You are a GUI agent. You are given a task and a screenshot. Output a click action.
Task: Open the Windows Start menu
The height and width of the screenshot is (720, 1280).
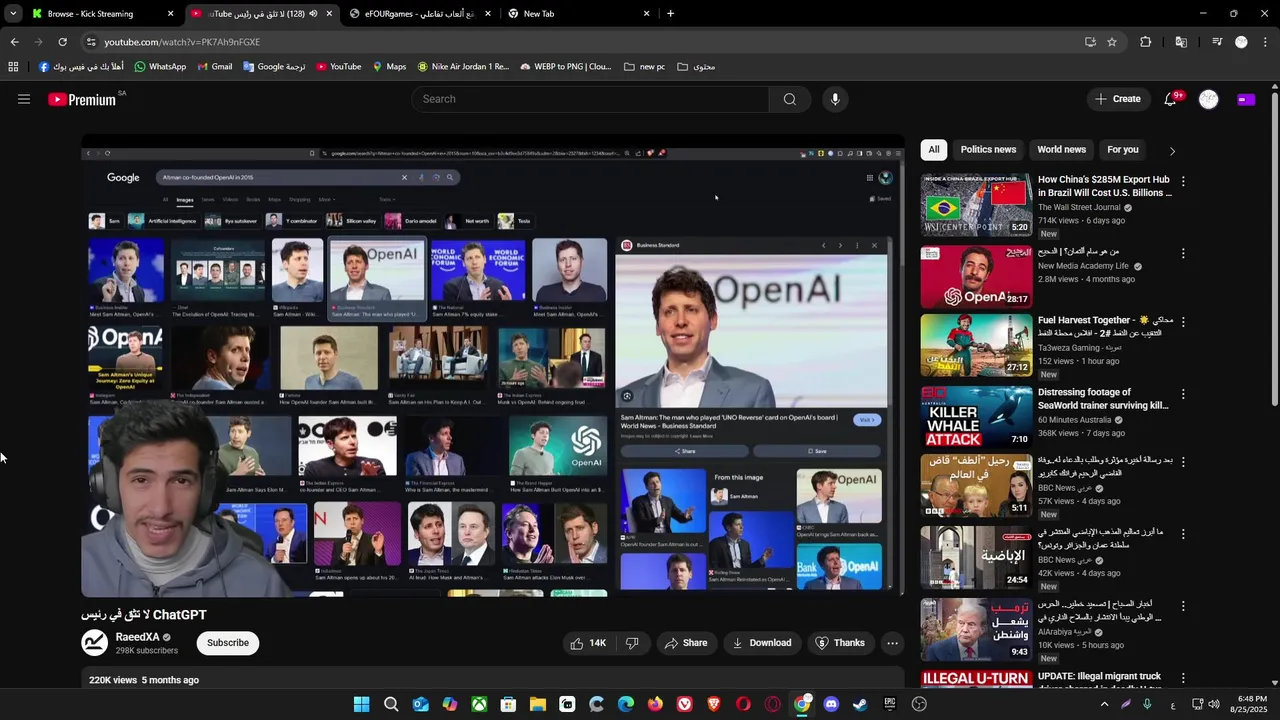click(361, 704)
